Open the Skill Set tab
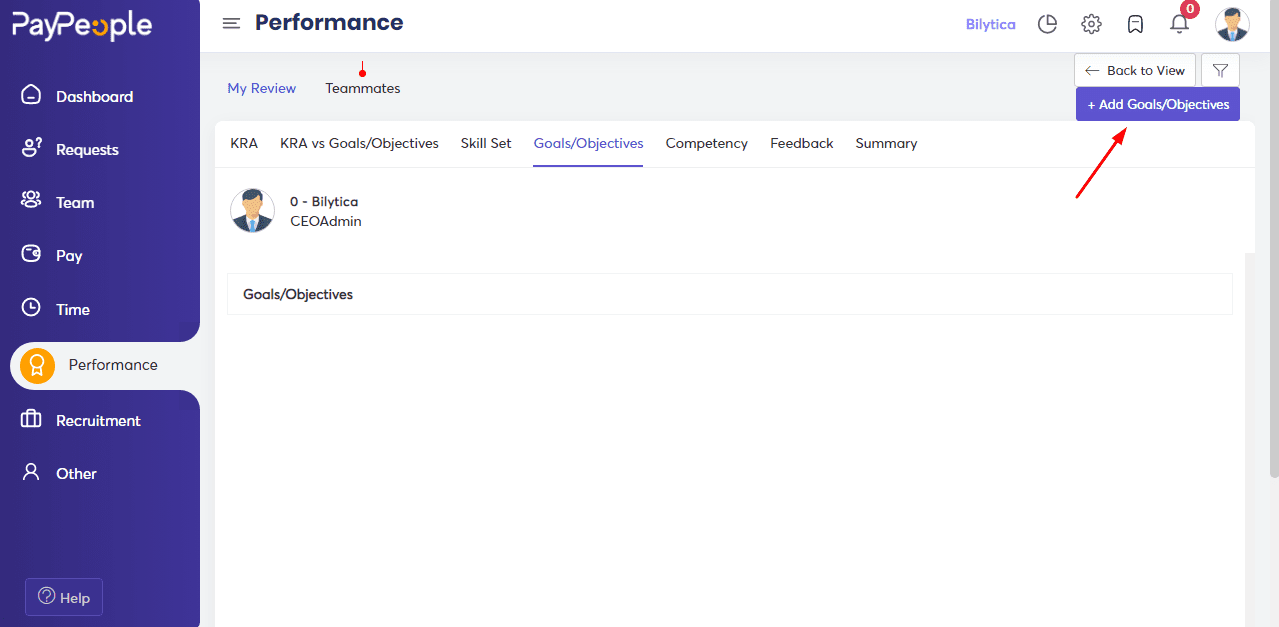1279x627 pixels. coord(486,143)
